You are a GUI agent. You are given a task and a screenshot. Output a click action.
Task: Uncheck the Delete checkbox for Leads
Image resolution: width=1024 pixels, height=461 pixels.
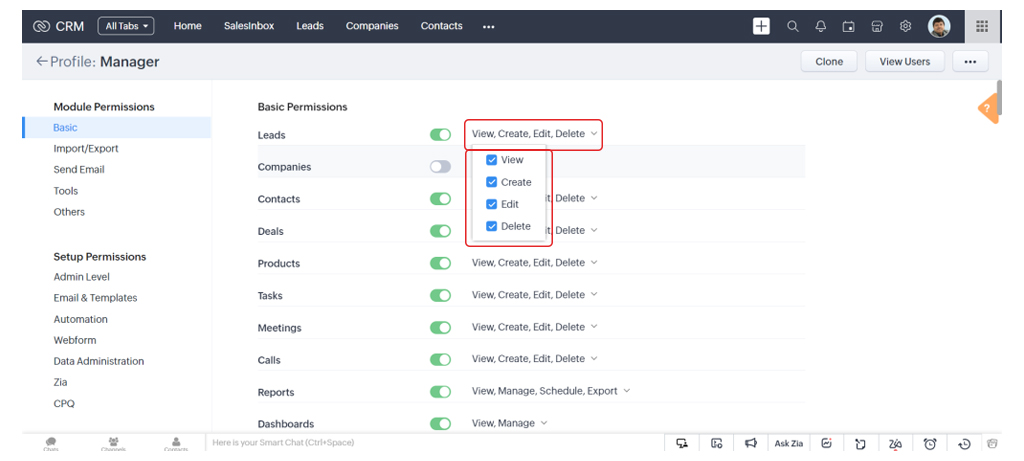coord(492,226)
